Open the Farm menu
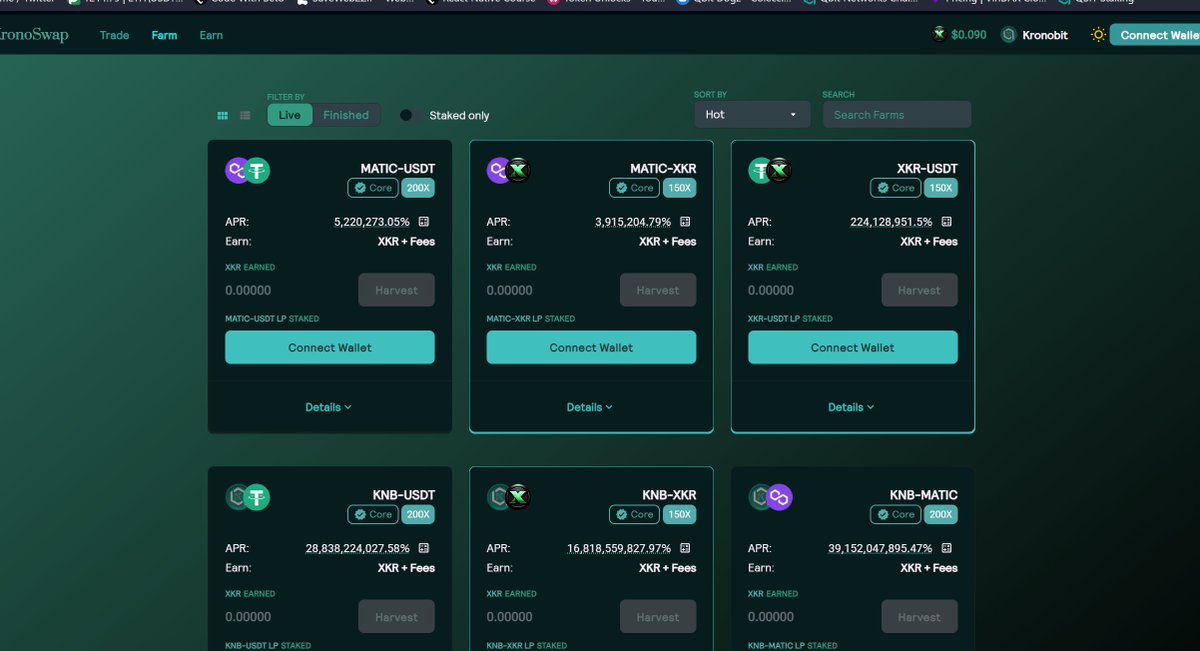The height and width of the screenshot is (651, 1200). [x=164, y=35]
